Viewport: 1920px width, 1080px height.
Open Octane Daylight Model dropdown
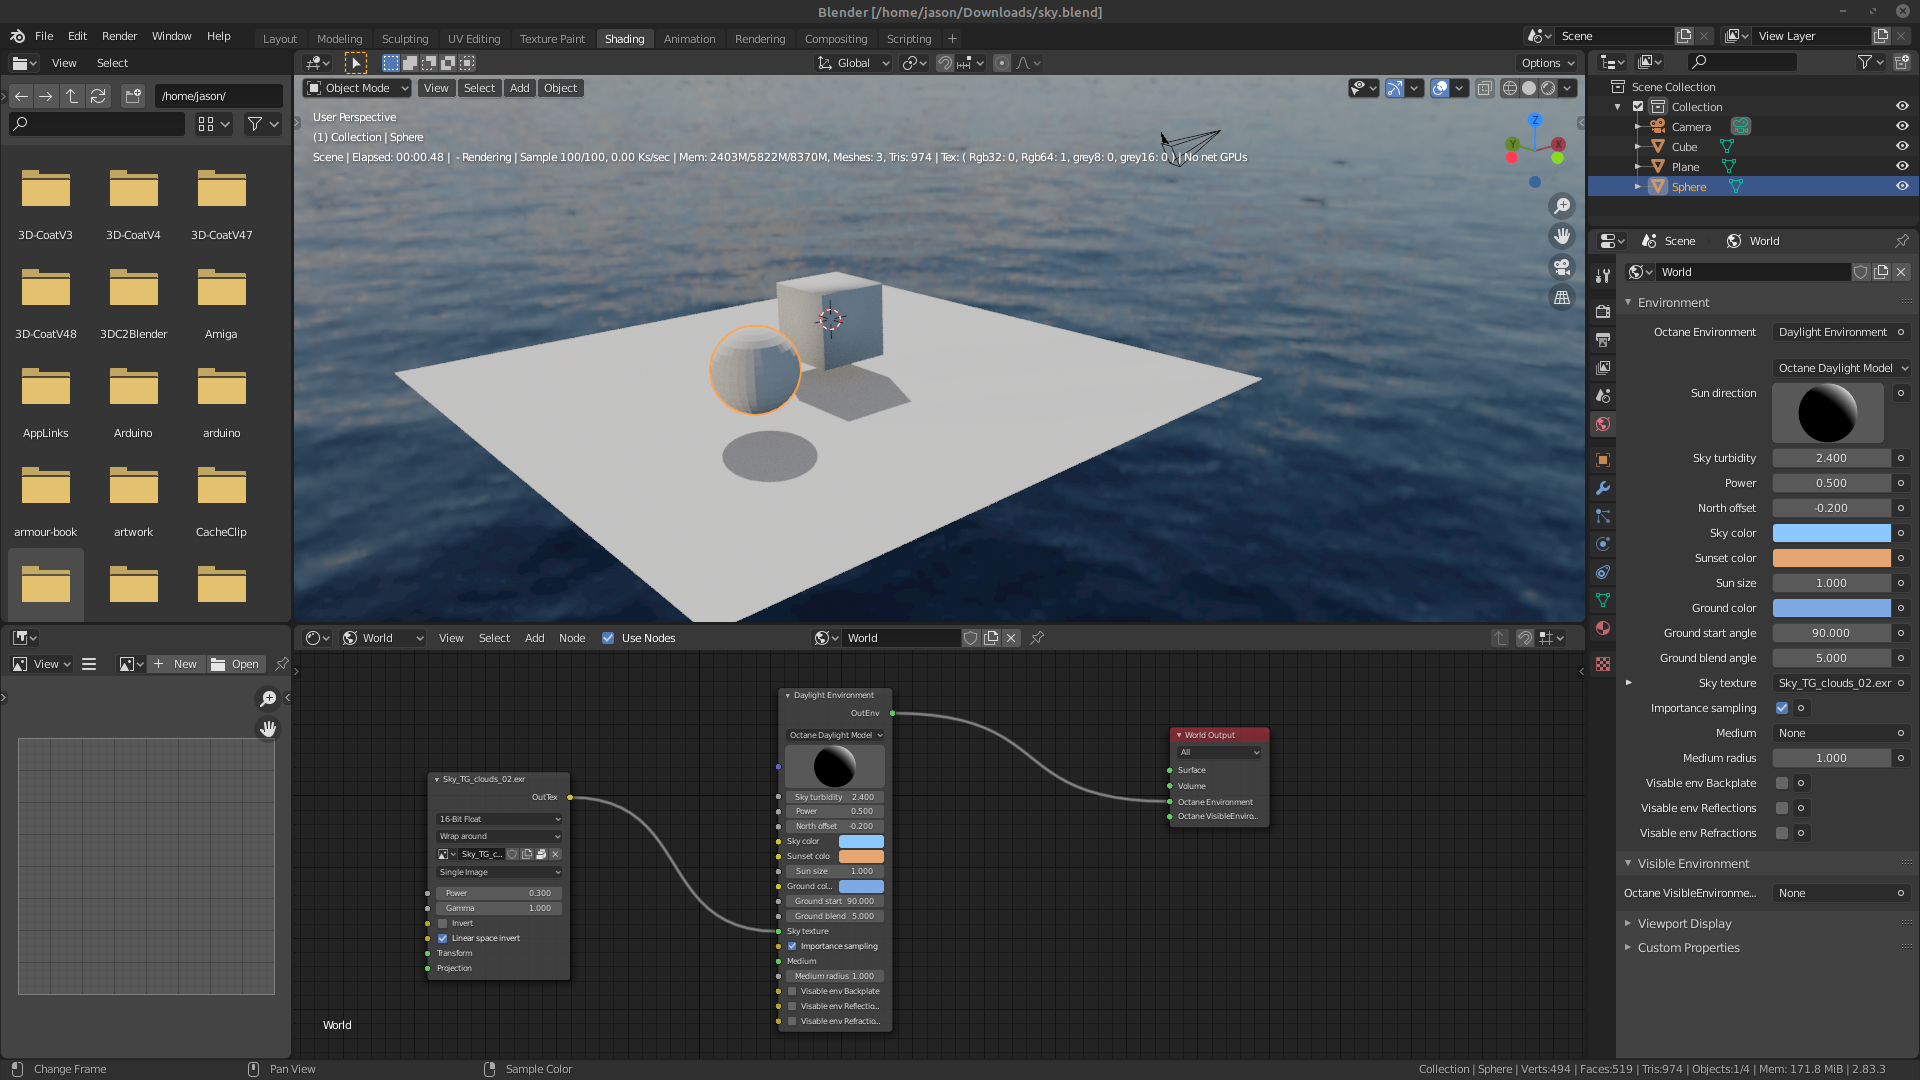point(1842,368)
